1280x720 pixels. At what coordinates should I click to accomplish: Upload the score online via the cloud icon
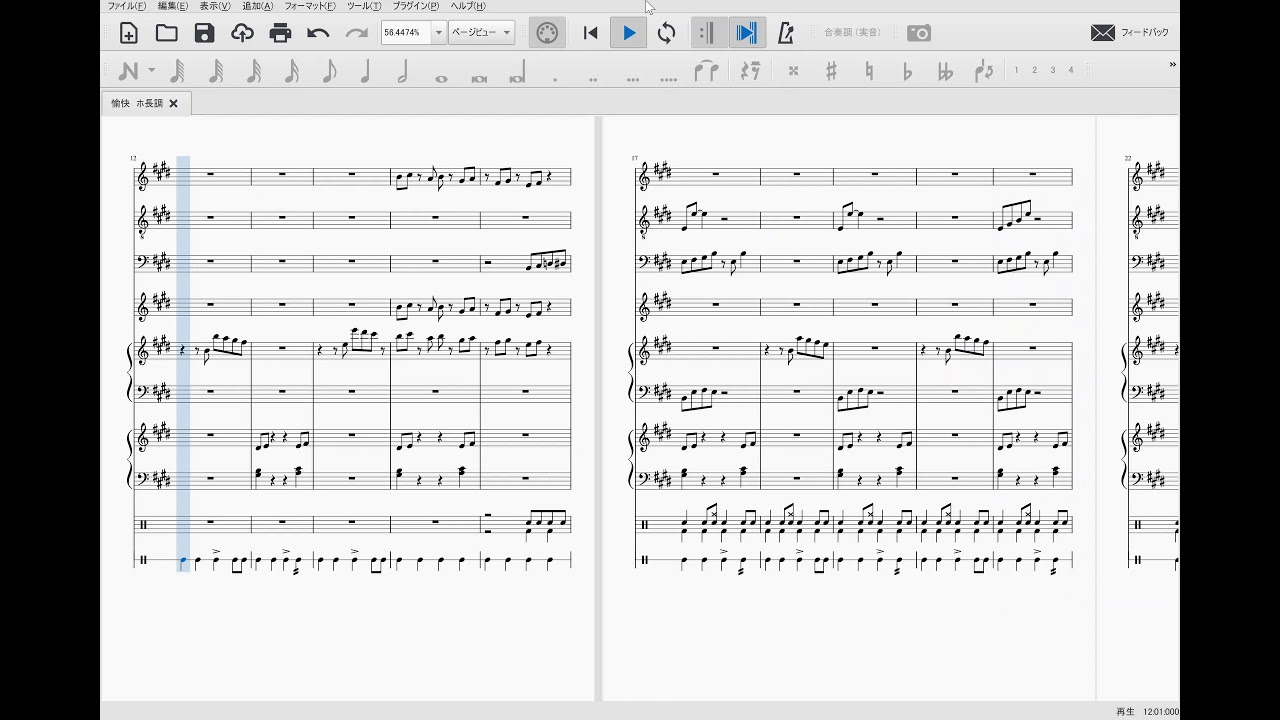tap(243, 33)
